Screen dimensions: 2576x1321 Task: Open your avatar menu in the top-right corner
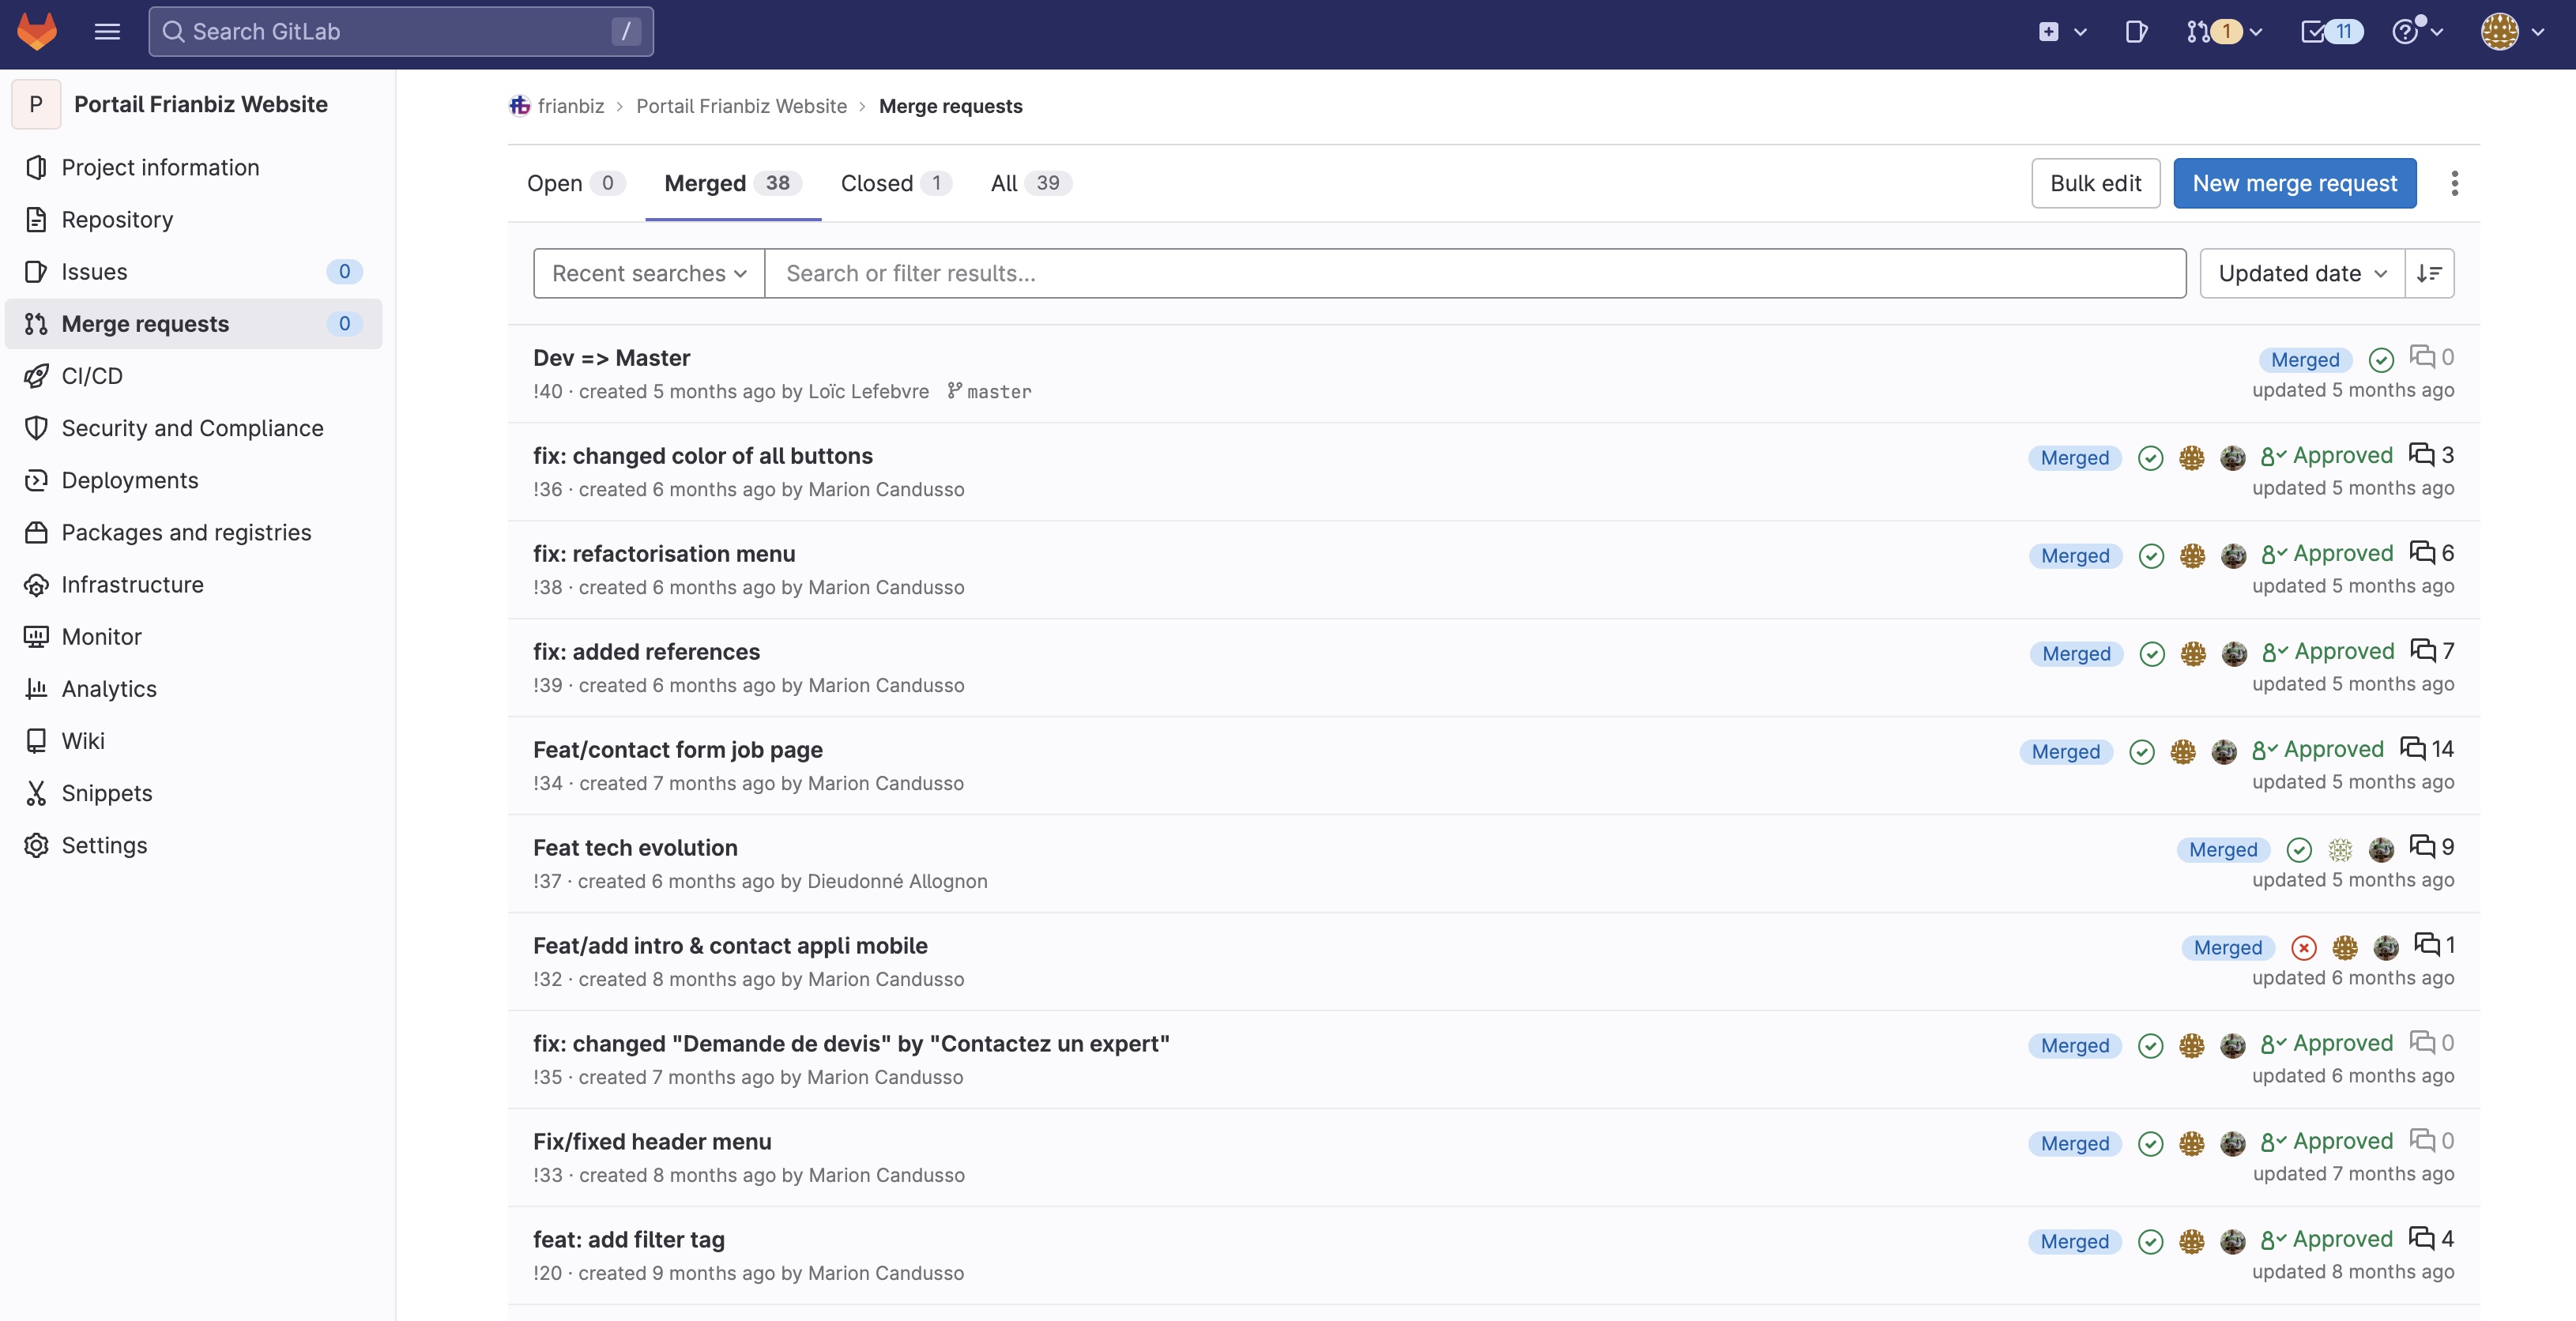(2500, 31)
